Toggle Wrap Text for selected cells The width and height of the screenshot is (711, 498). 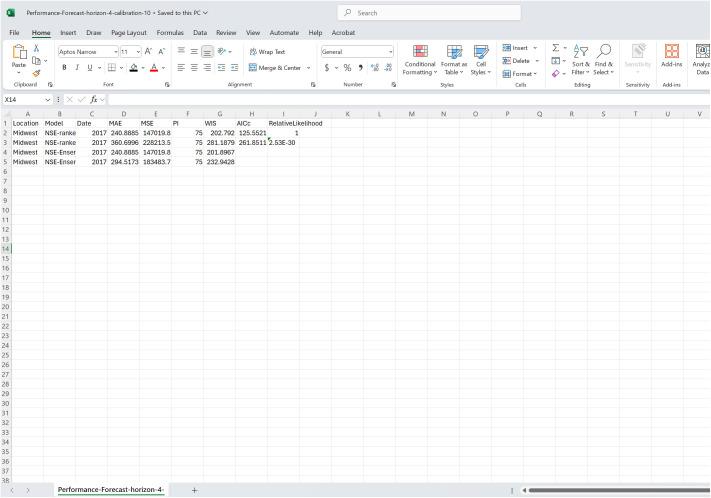(x=267, y=52)
